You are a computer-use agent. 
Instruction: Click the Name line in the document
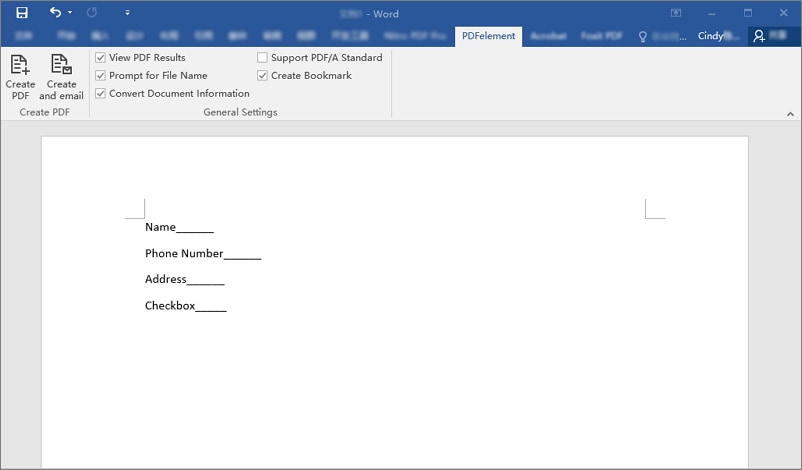point(180,227)
